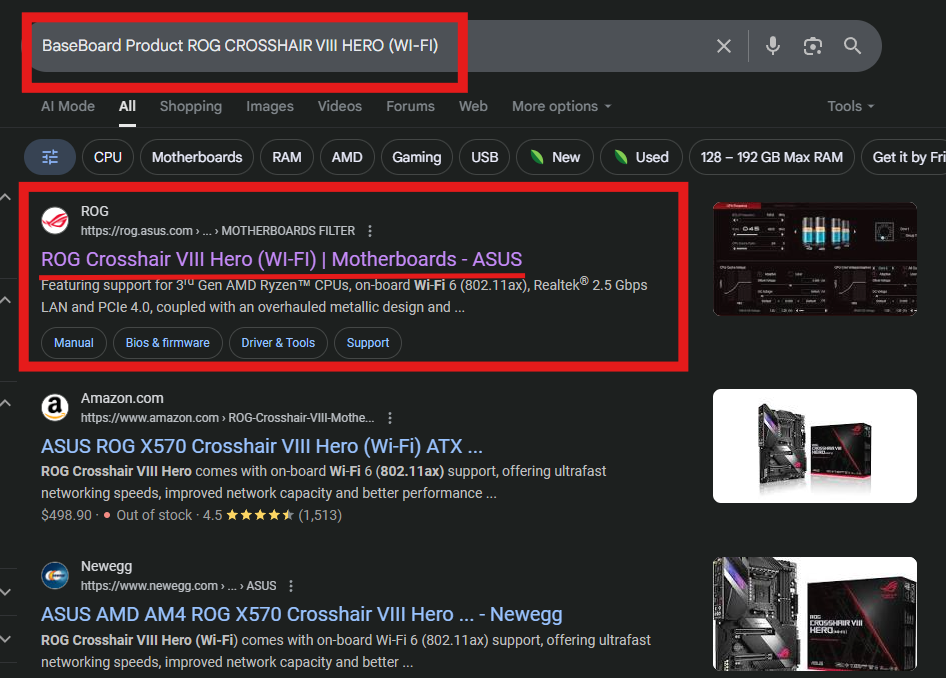Apply the Gaming filter chip

[416, 157]
